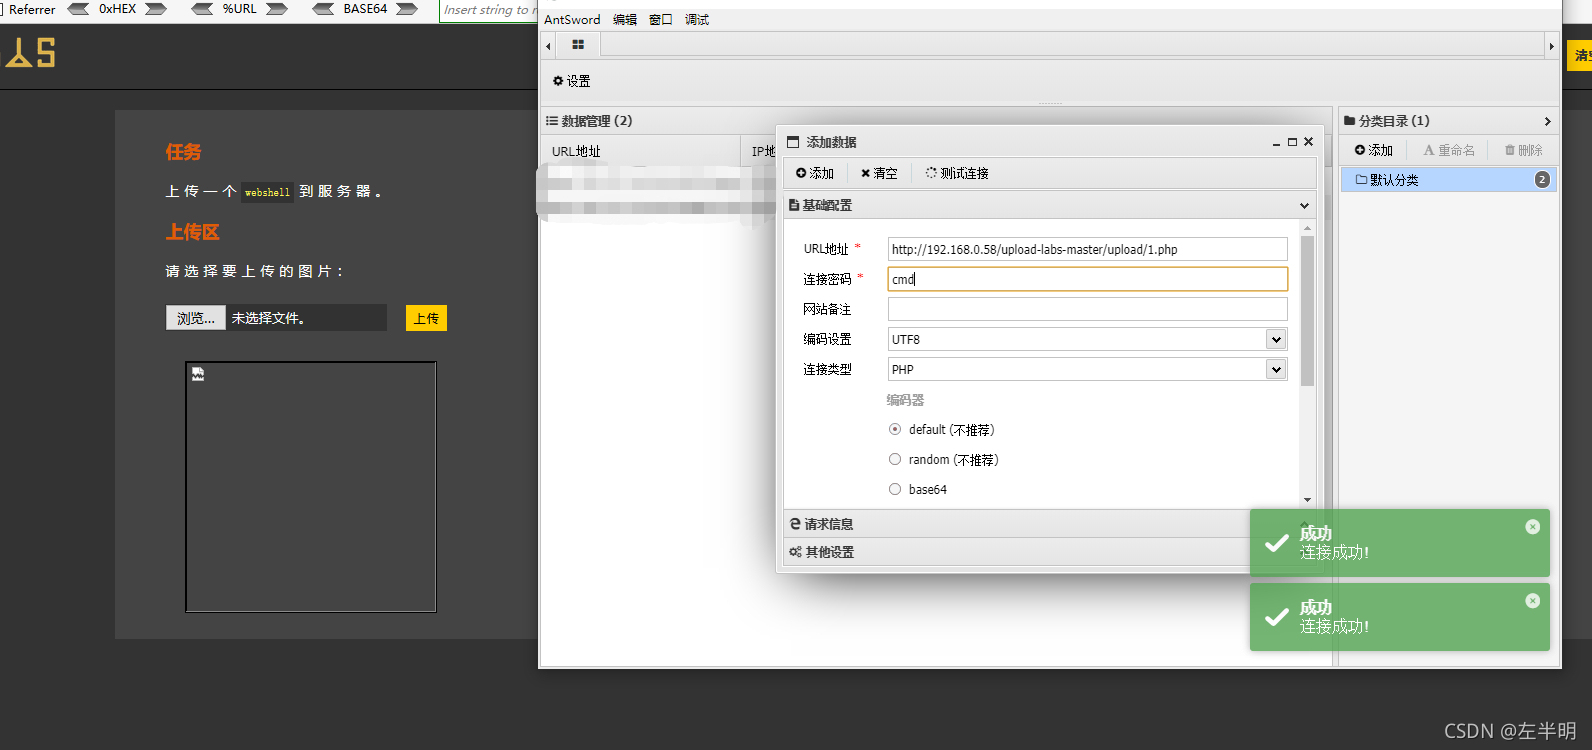Select the default (不推荐) encoder
1592x750 pixels.
point(895,430)
